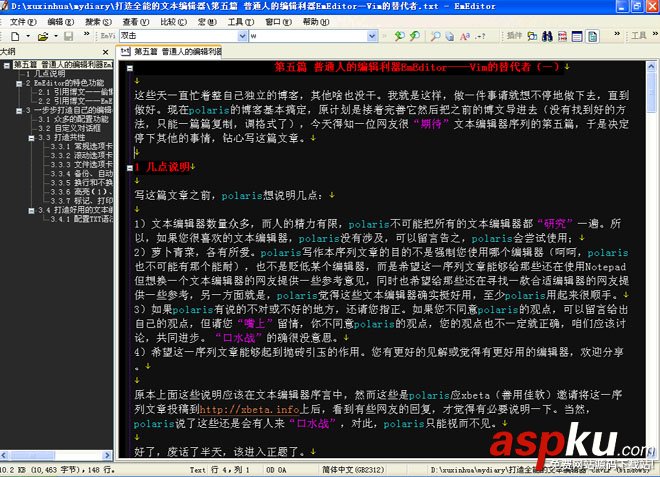Toggle the regular expression .*? option
Screen dimensions: 660x477
point(480,36)
